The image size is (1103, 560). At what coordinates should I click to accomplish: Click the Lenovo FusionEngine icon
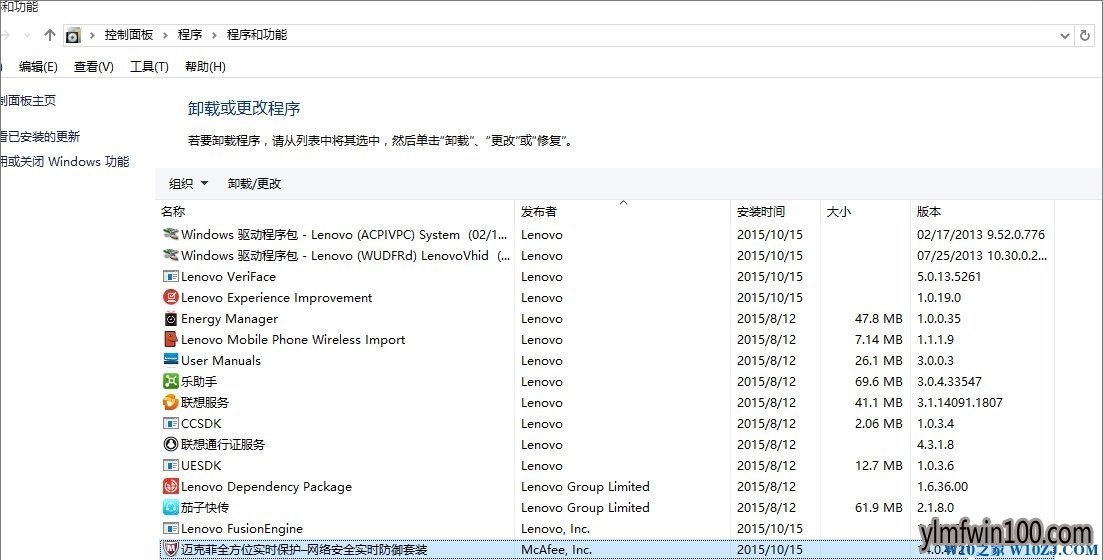point(170,528)
